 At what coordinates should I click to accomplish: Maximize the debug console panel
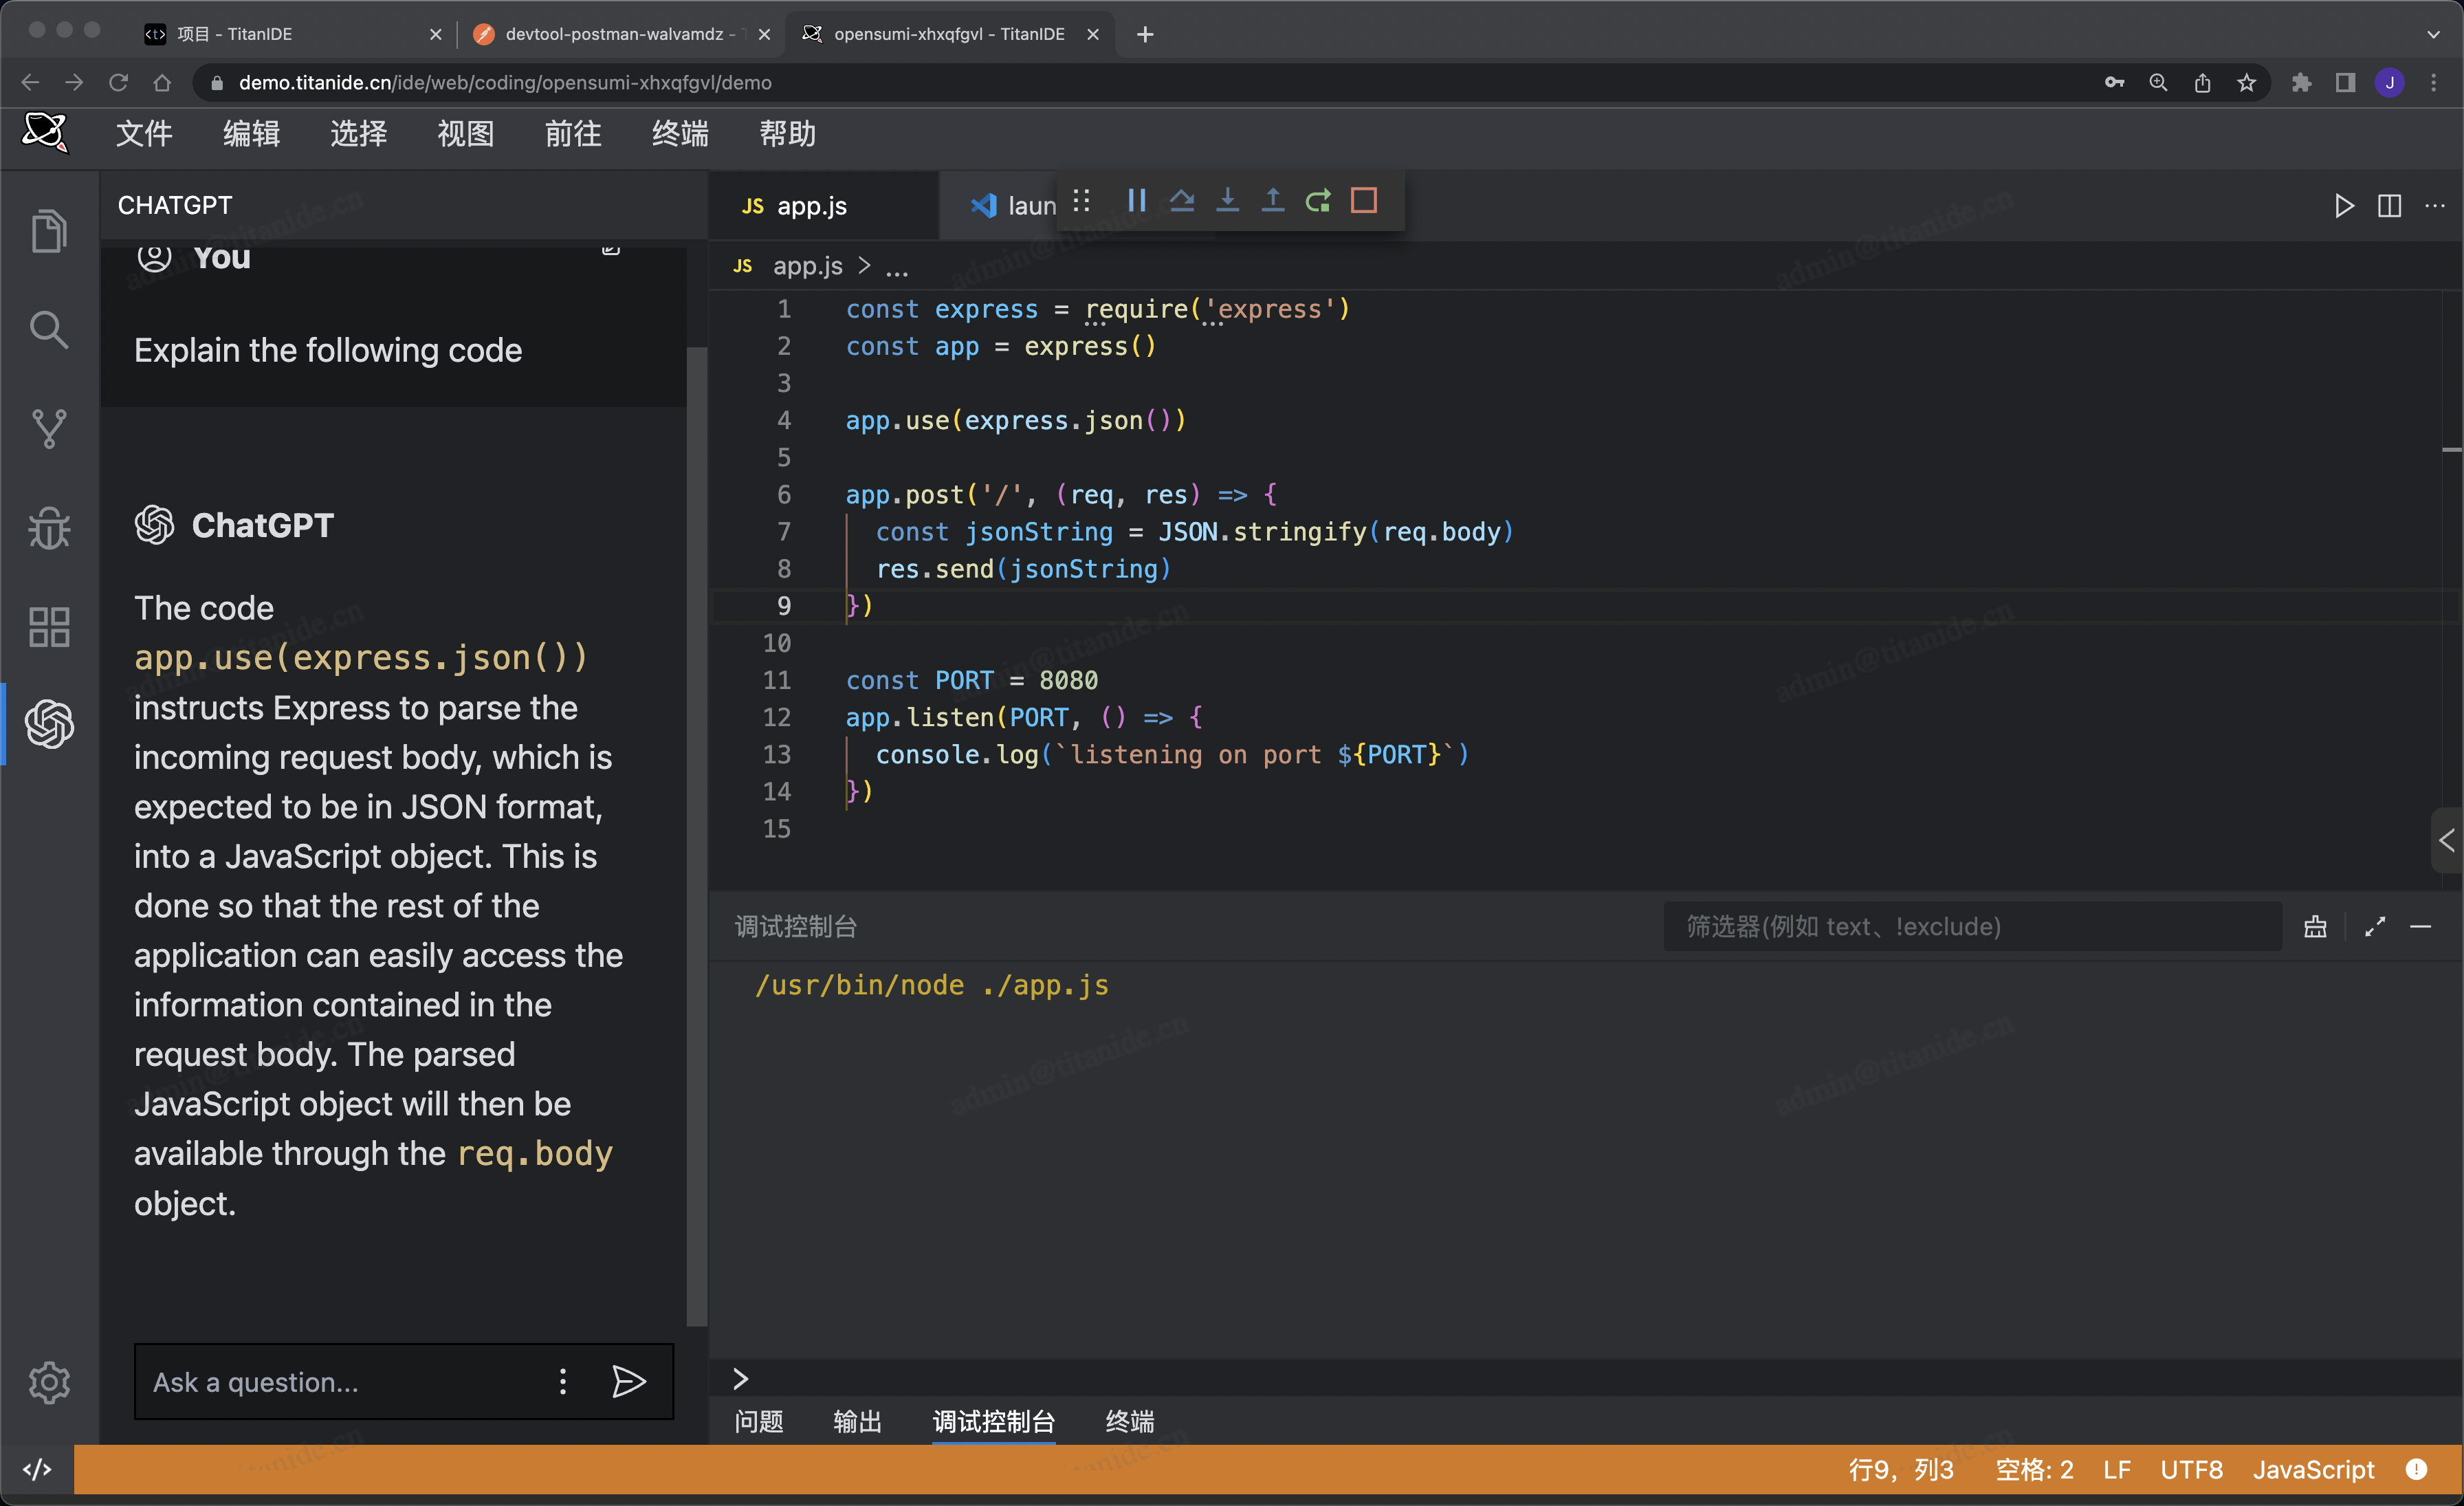tap(2375, 927)
